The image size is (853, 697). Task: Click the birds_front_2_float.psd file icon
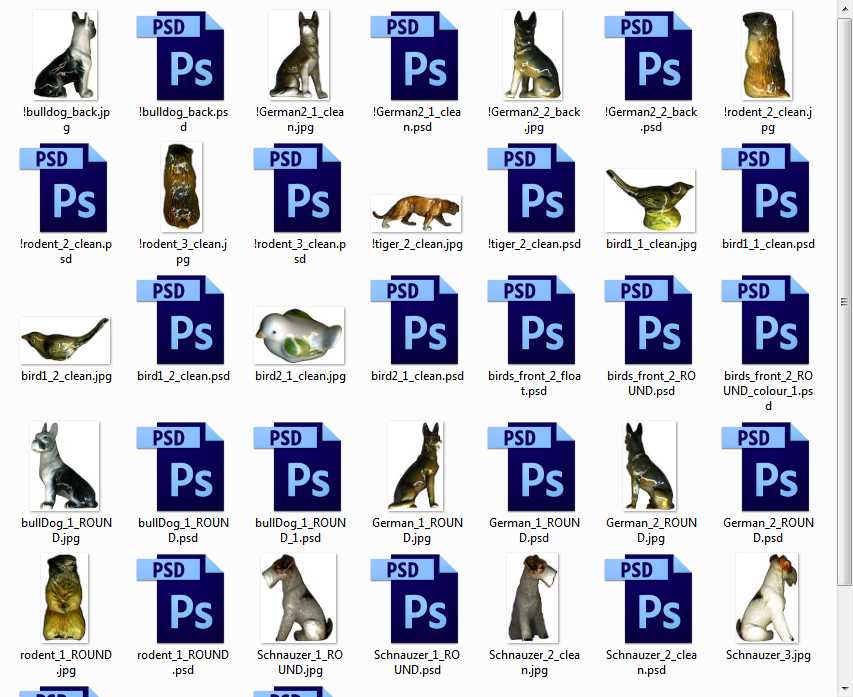[531, 320]
